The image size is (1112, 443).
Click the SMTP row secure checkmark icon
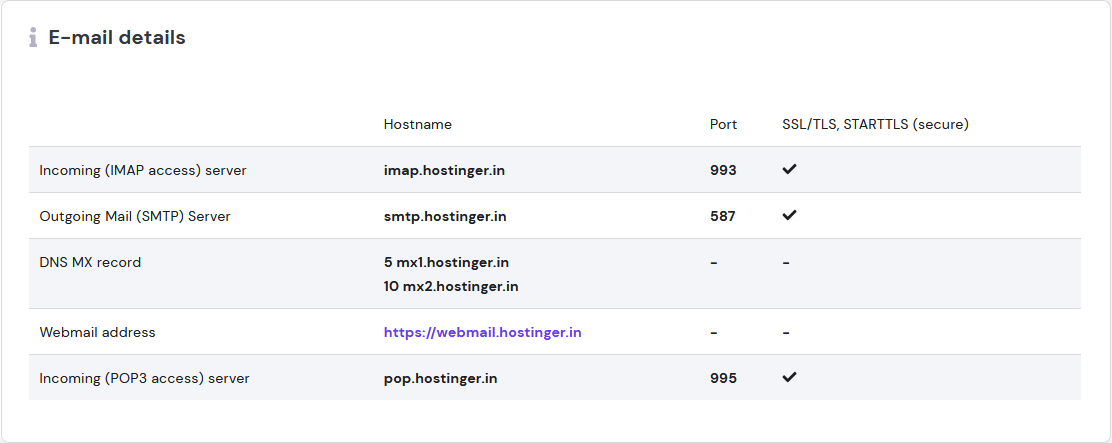point(789,215)
